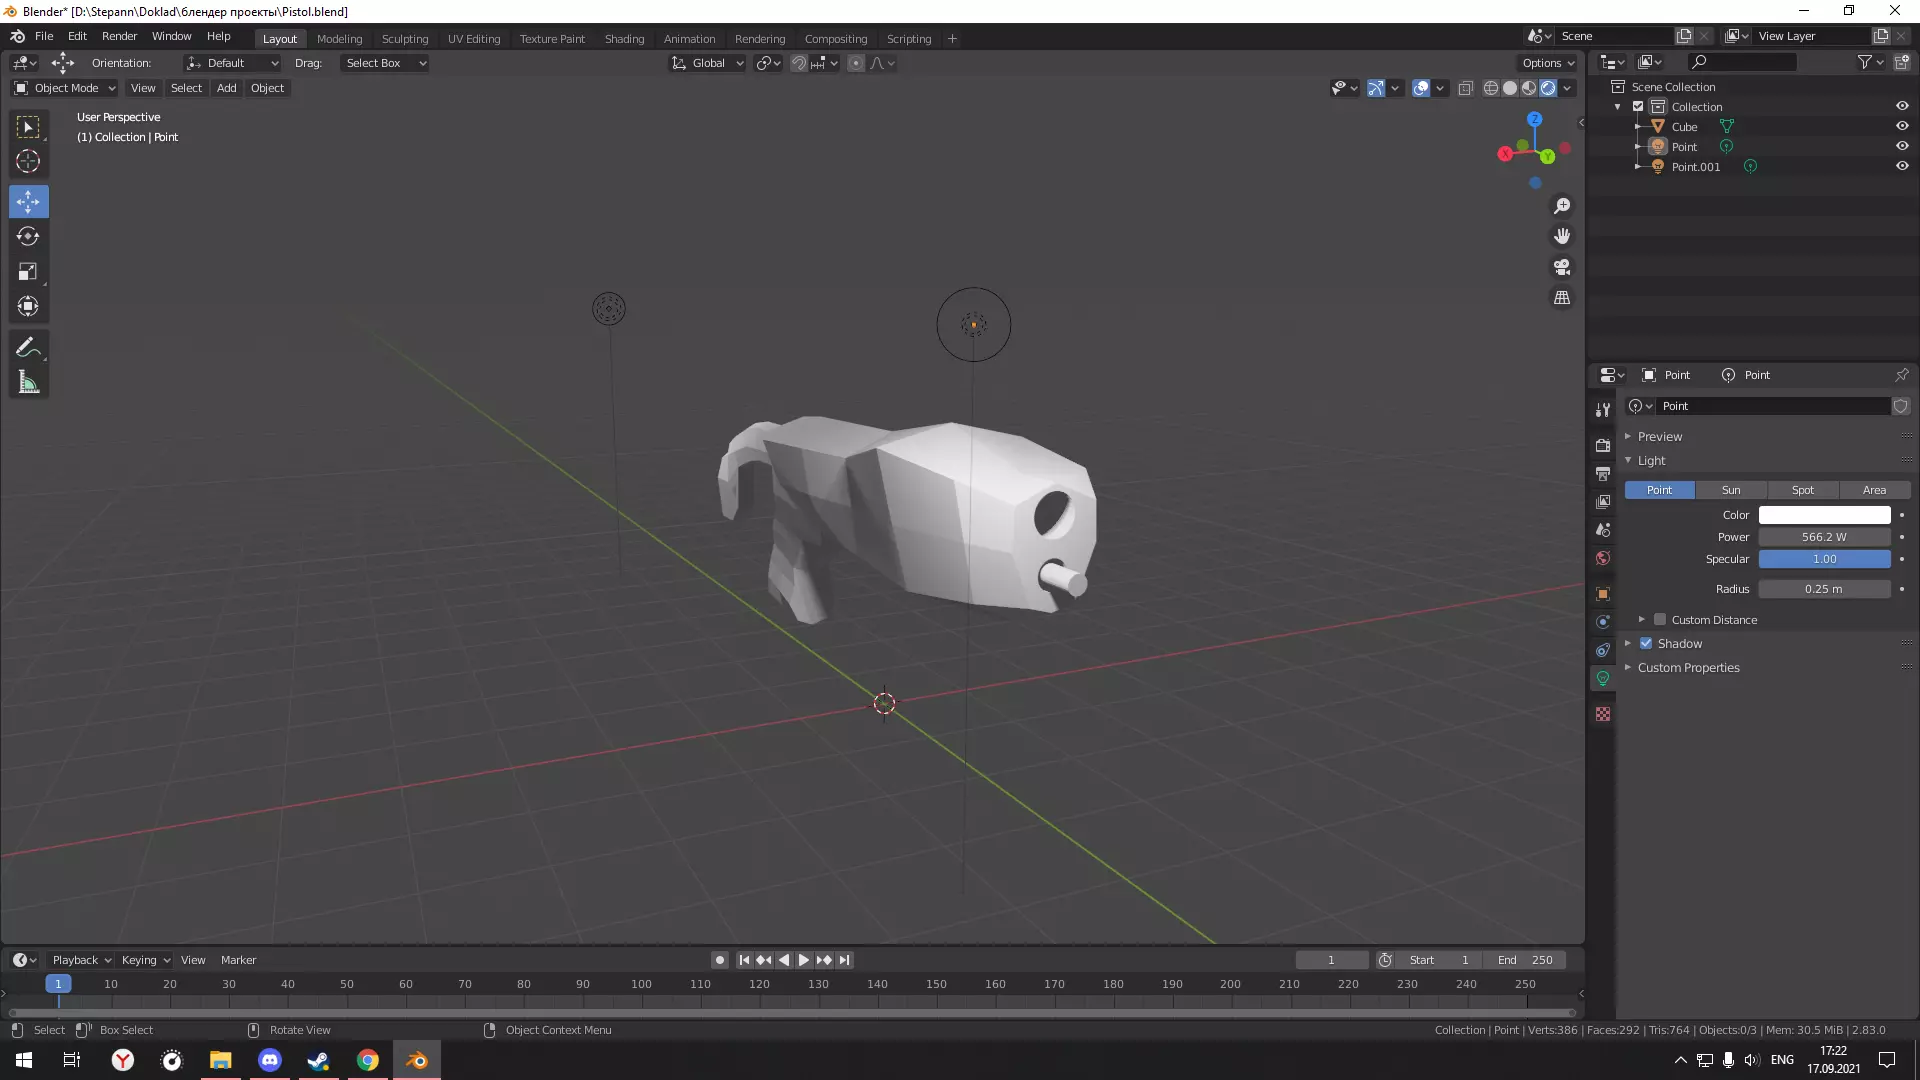Enable rendered viewport shading mode
Viewport: 1920px width, 1080px height.
1548,88
